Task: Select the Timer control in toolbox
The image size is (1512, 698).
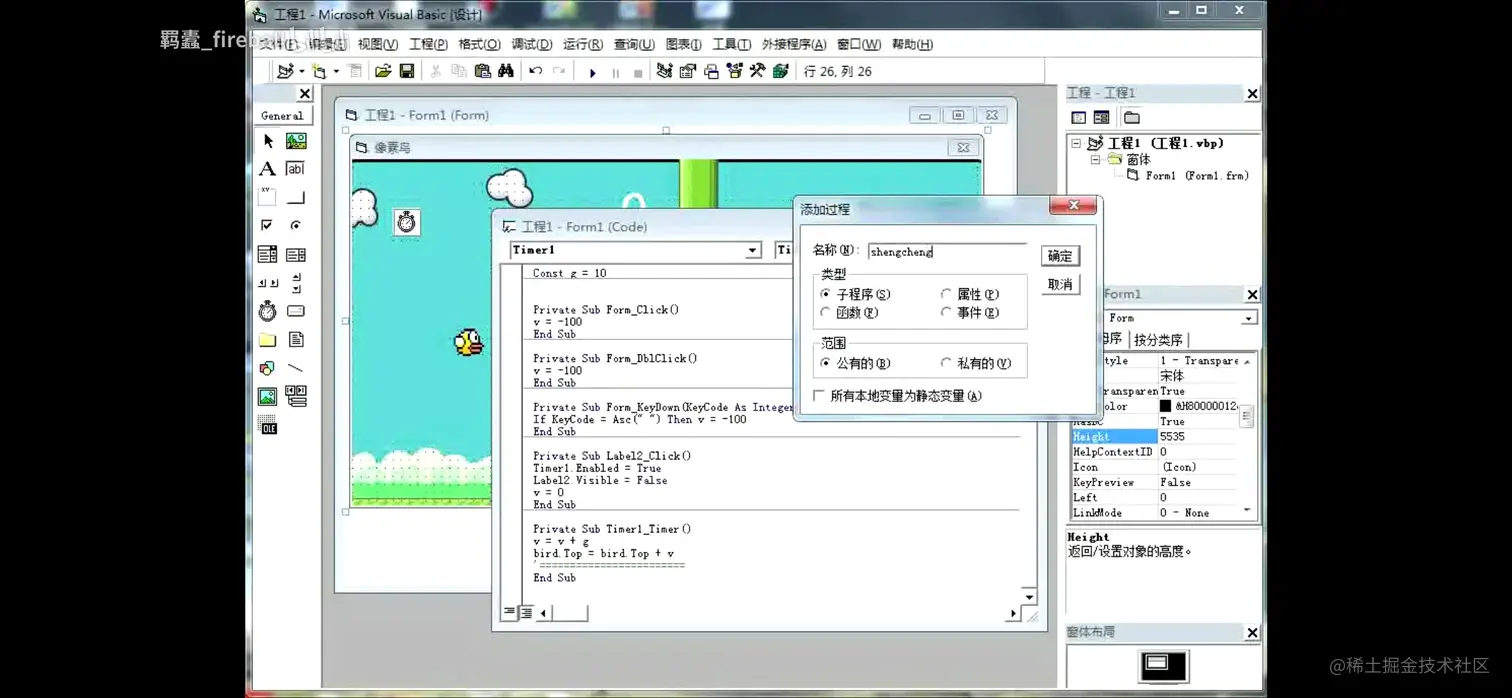Action: pyautogui.click(x=268, y=311)
